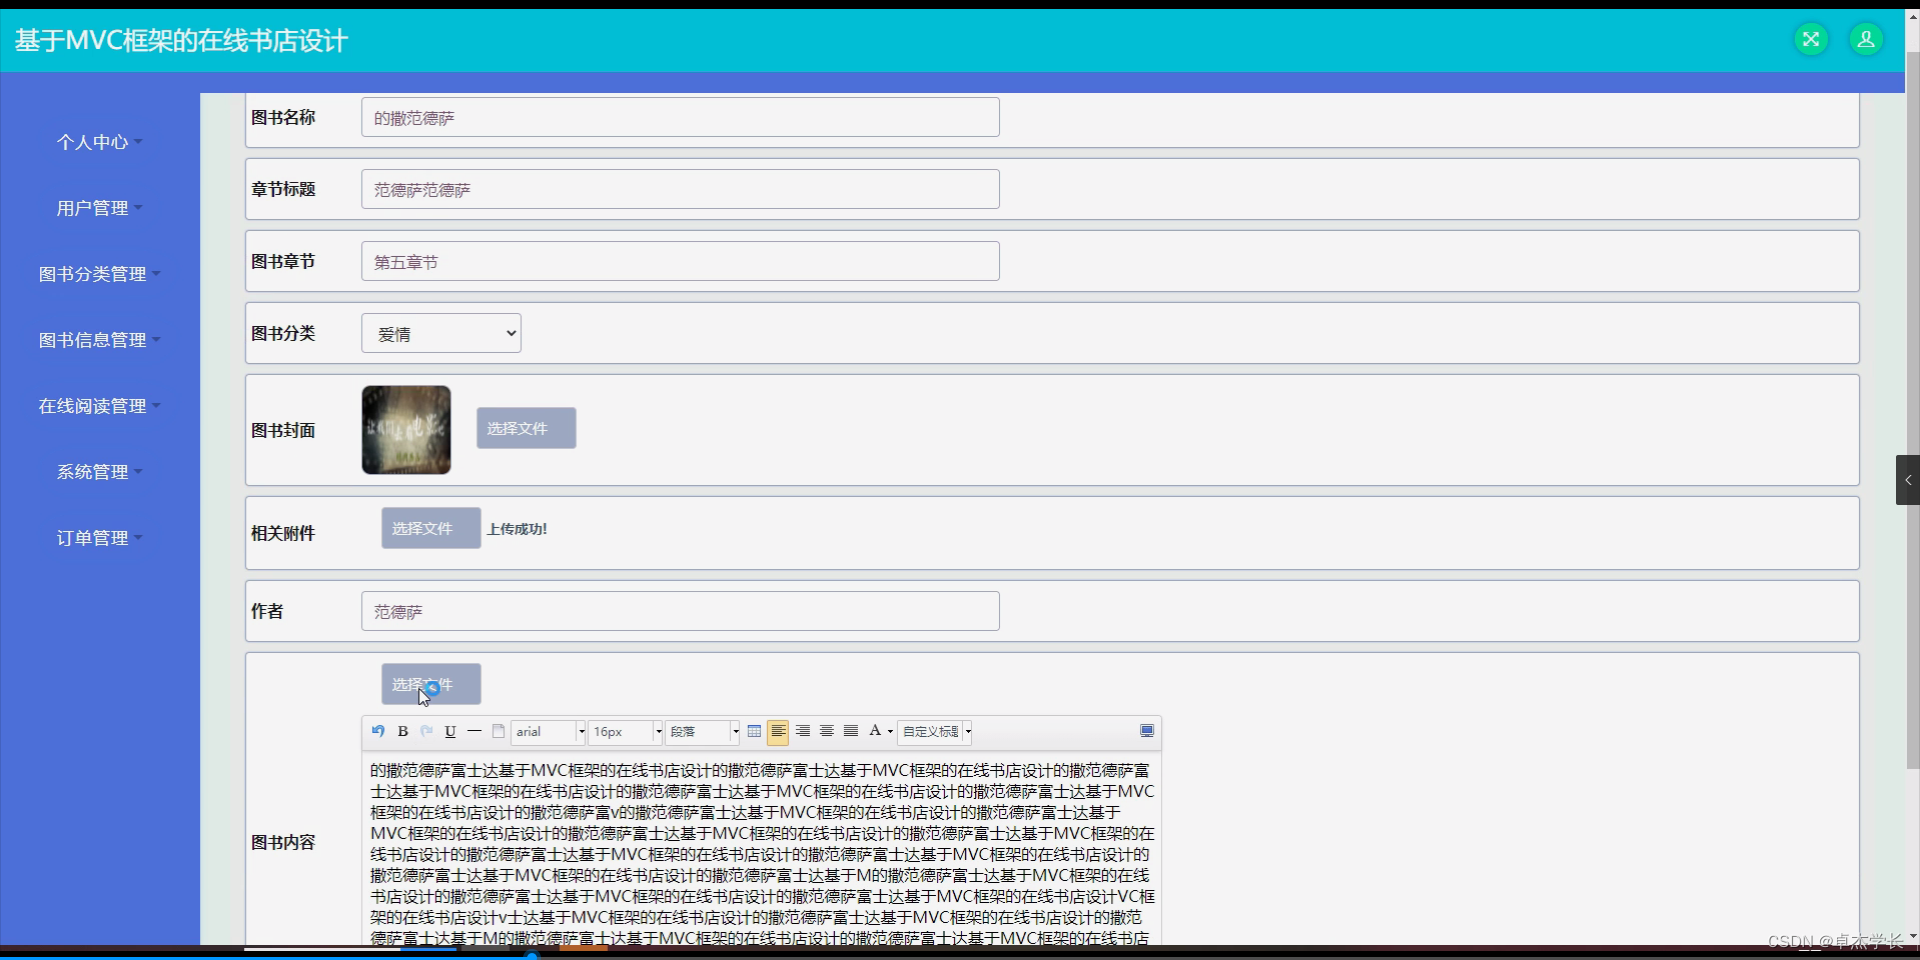Open the font family dropdown showing arial
This screenshot has width=1920, height=960.
547,732
